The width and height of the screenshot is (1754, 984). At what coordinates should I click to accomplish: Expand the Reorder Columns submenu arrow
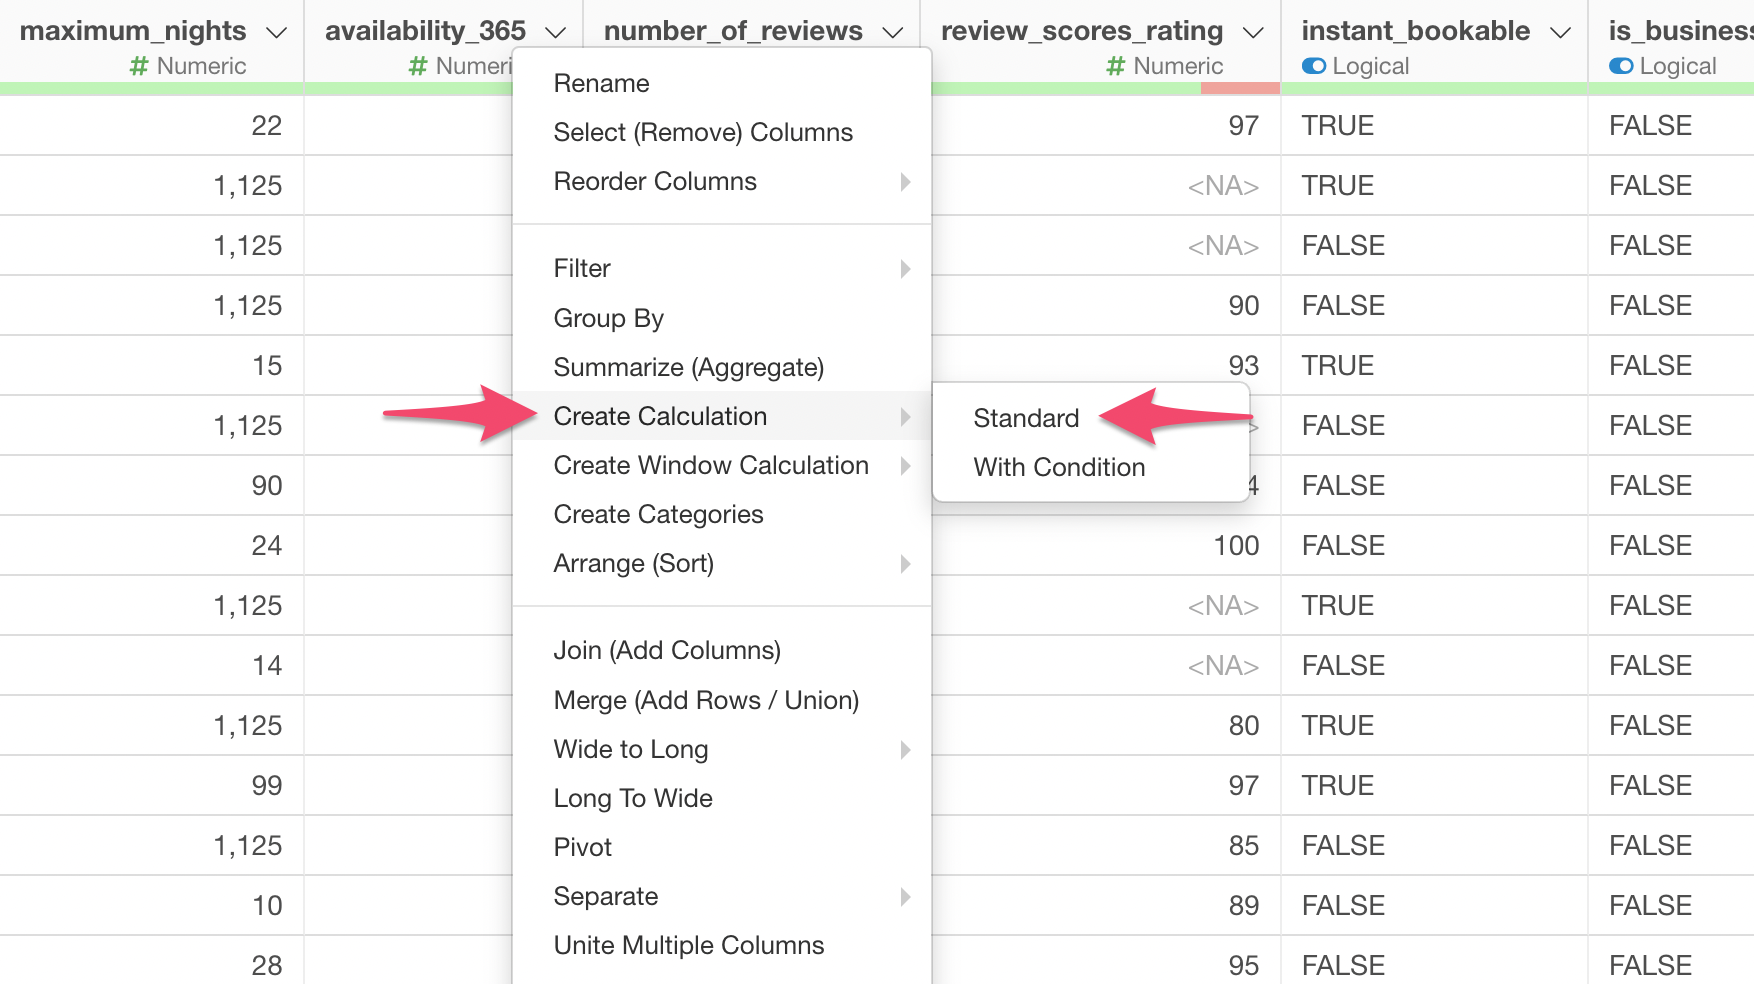906,182
